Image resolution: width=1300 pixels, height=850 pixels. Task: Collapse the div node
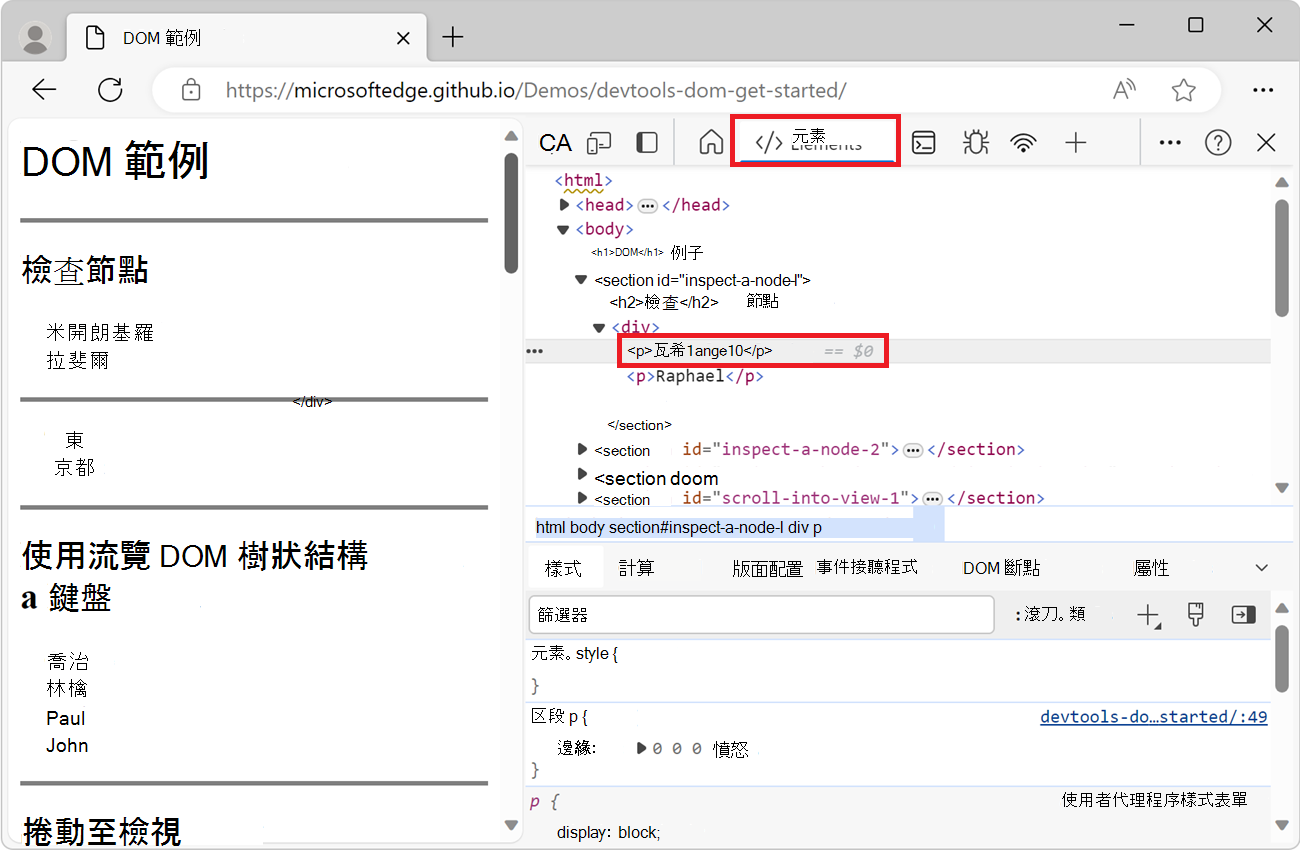599,327
